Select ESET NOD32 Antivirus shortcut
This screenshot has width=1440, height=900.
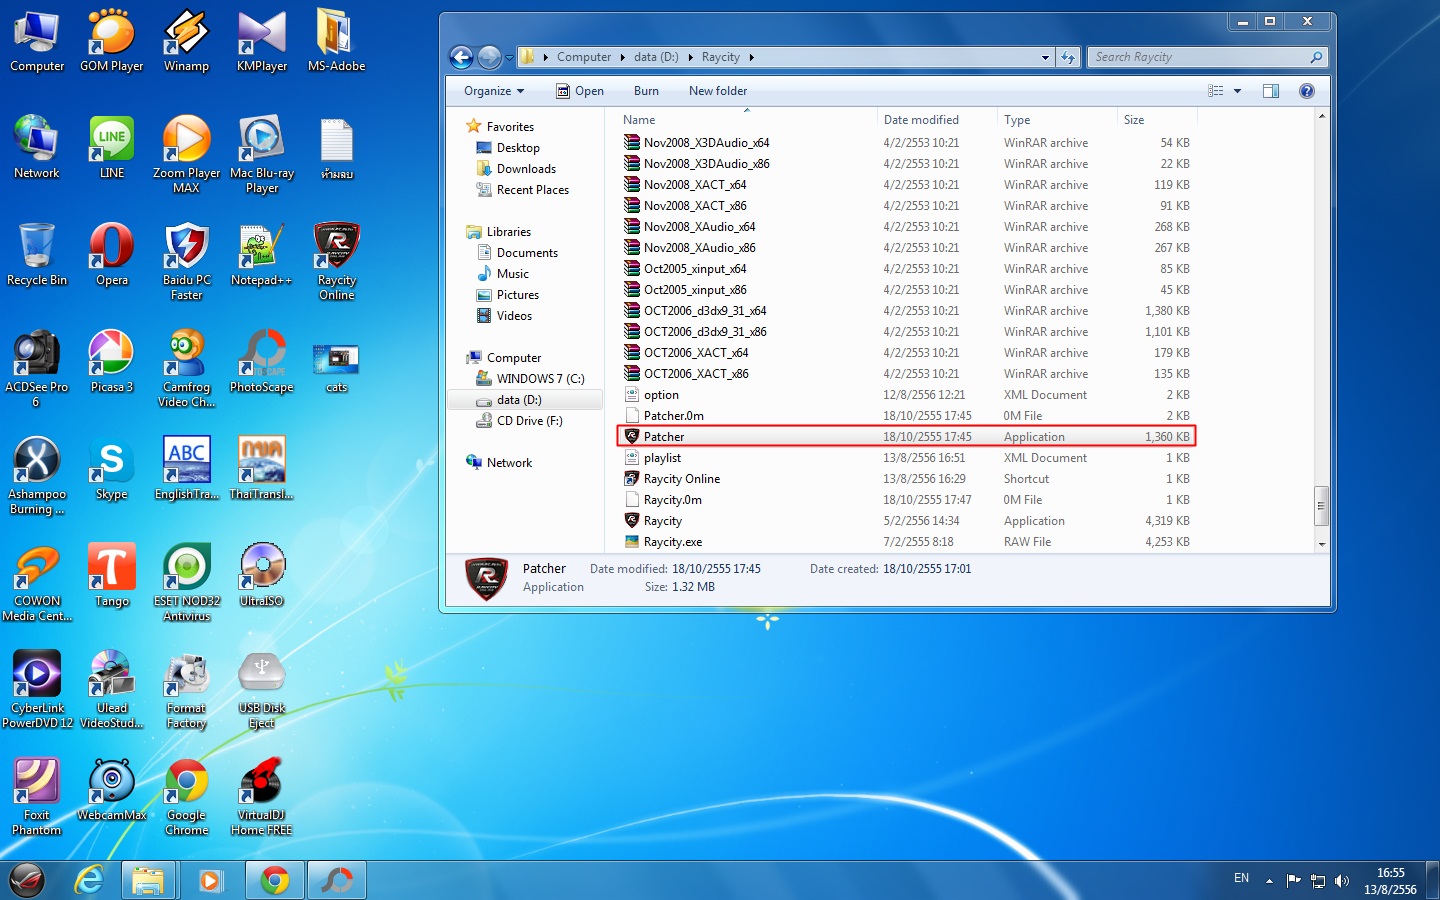click(186, 583)
